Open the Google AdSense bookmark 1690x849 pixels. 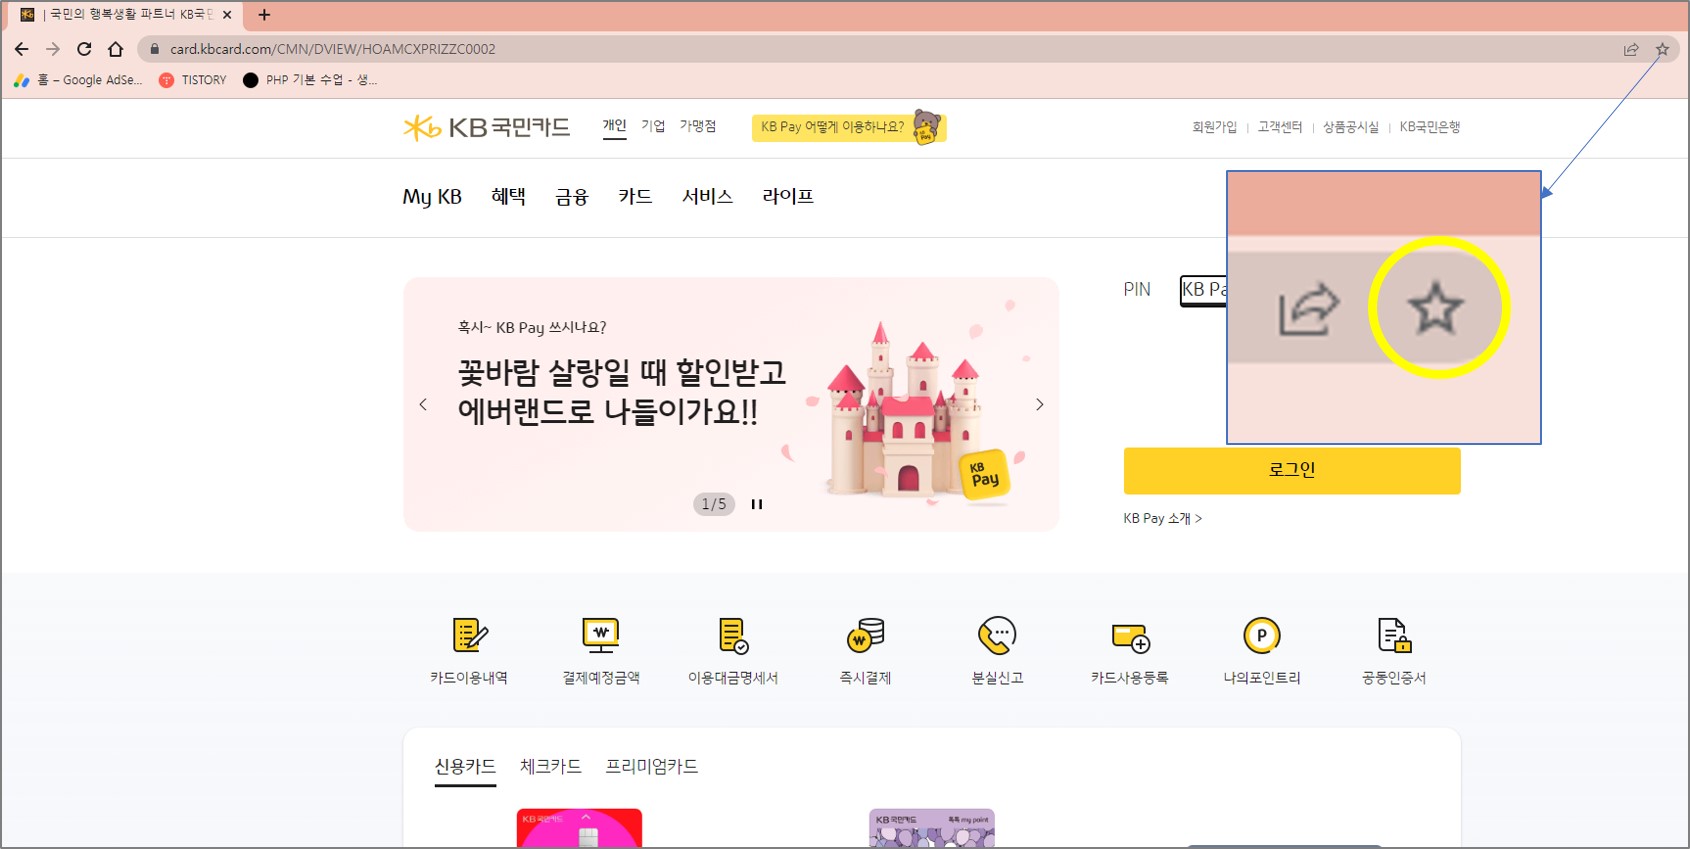click(x=78, y=80)
